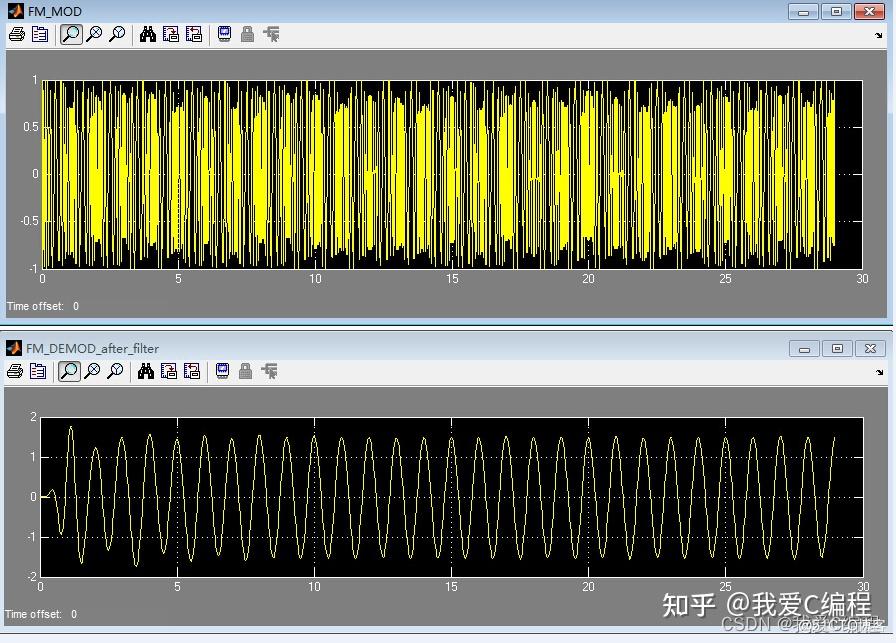Viewport: 896px width, 643px height.
Task: Toggle Floating scope icon in FM_DEMOD_after_filter window
Action: click(222, 372)
